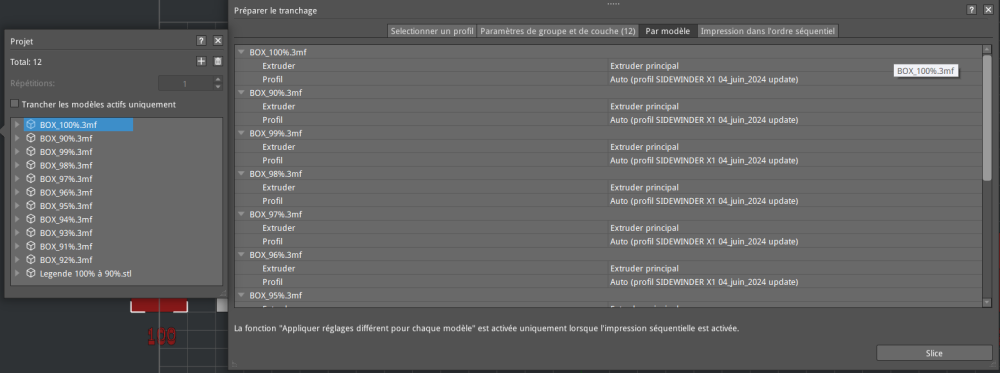
Task: Open Impression dans l'ordre séquentiel tab
Action: [x=768, y=31]
